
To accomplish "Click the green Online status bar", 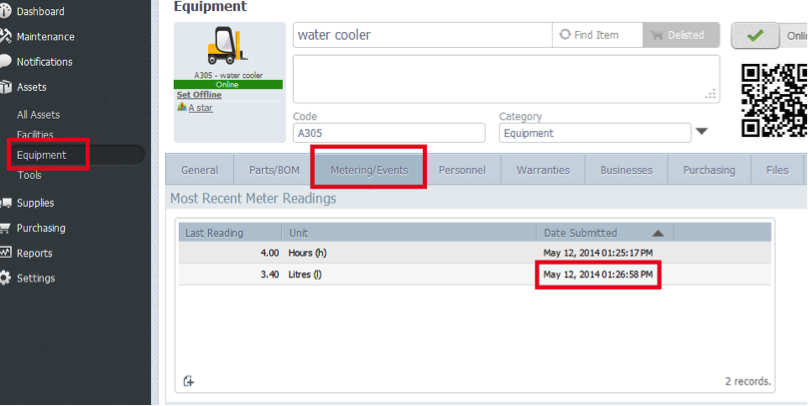I will 228,84.
